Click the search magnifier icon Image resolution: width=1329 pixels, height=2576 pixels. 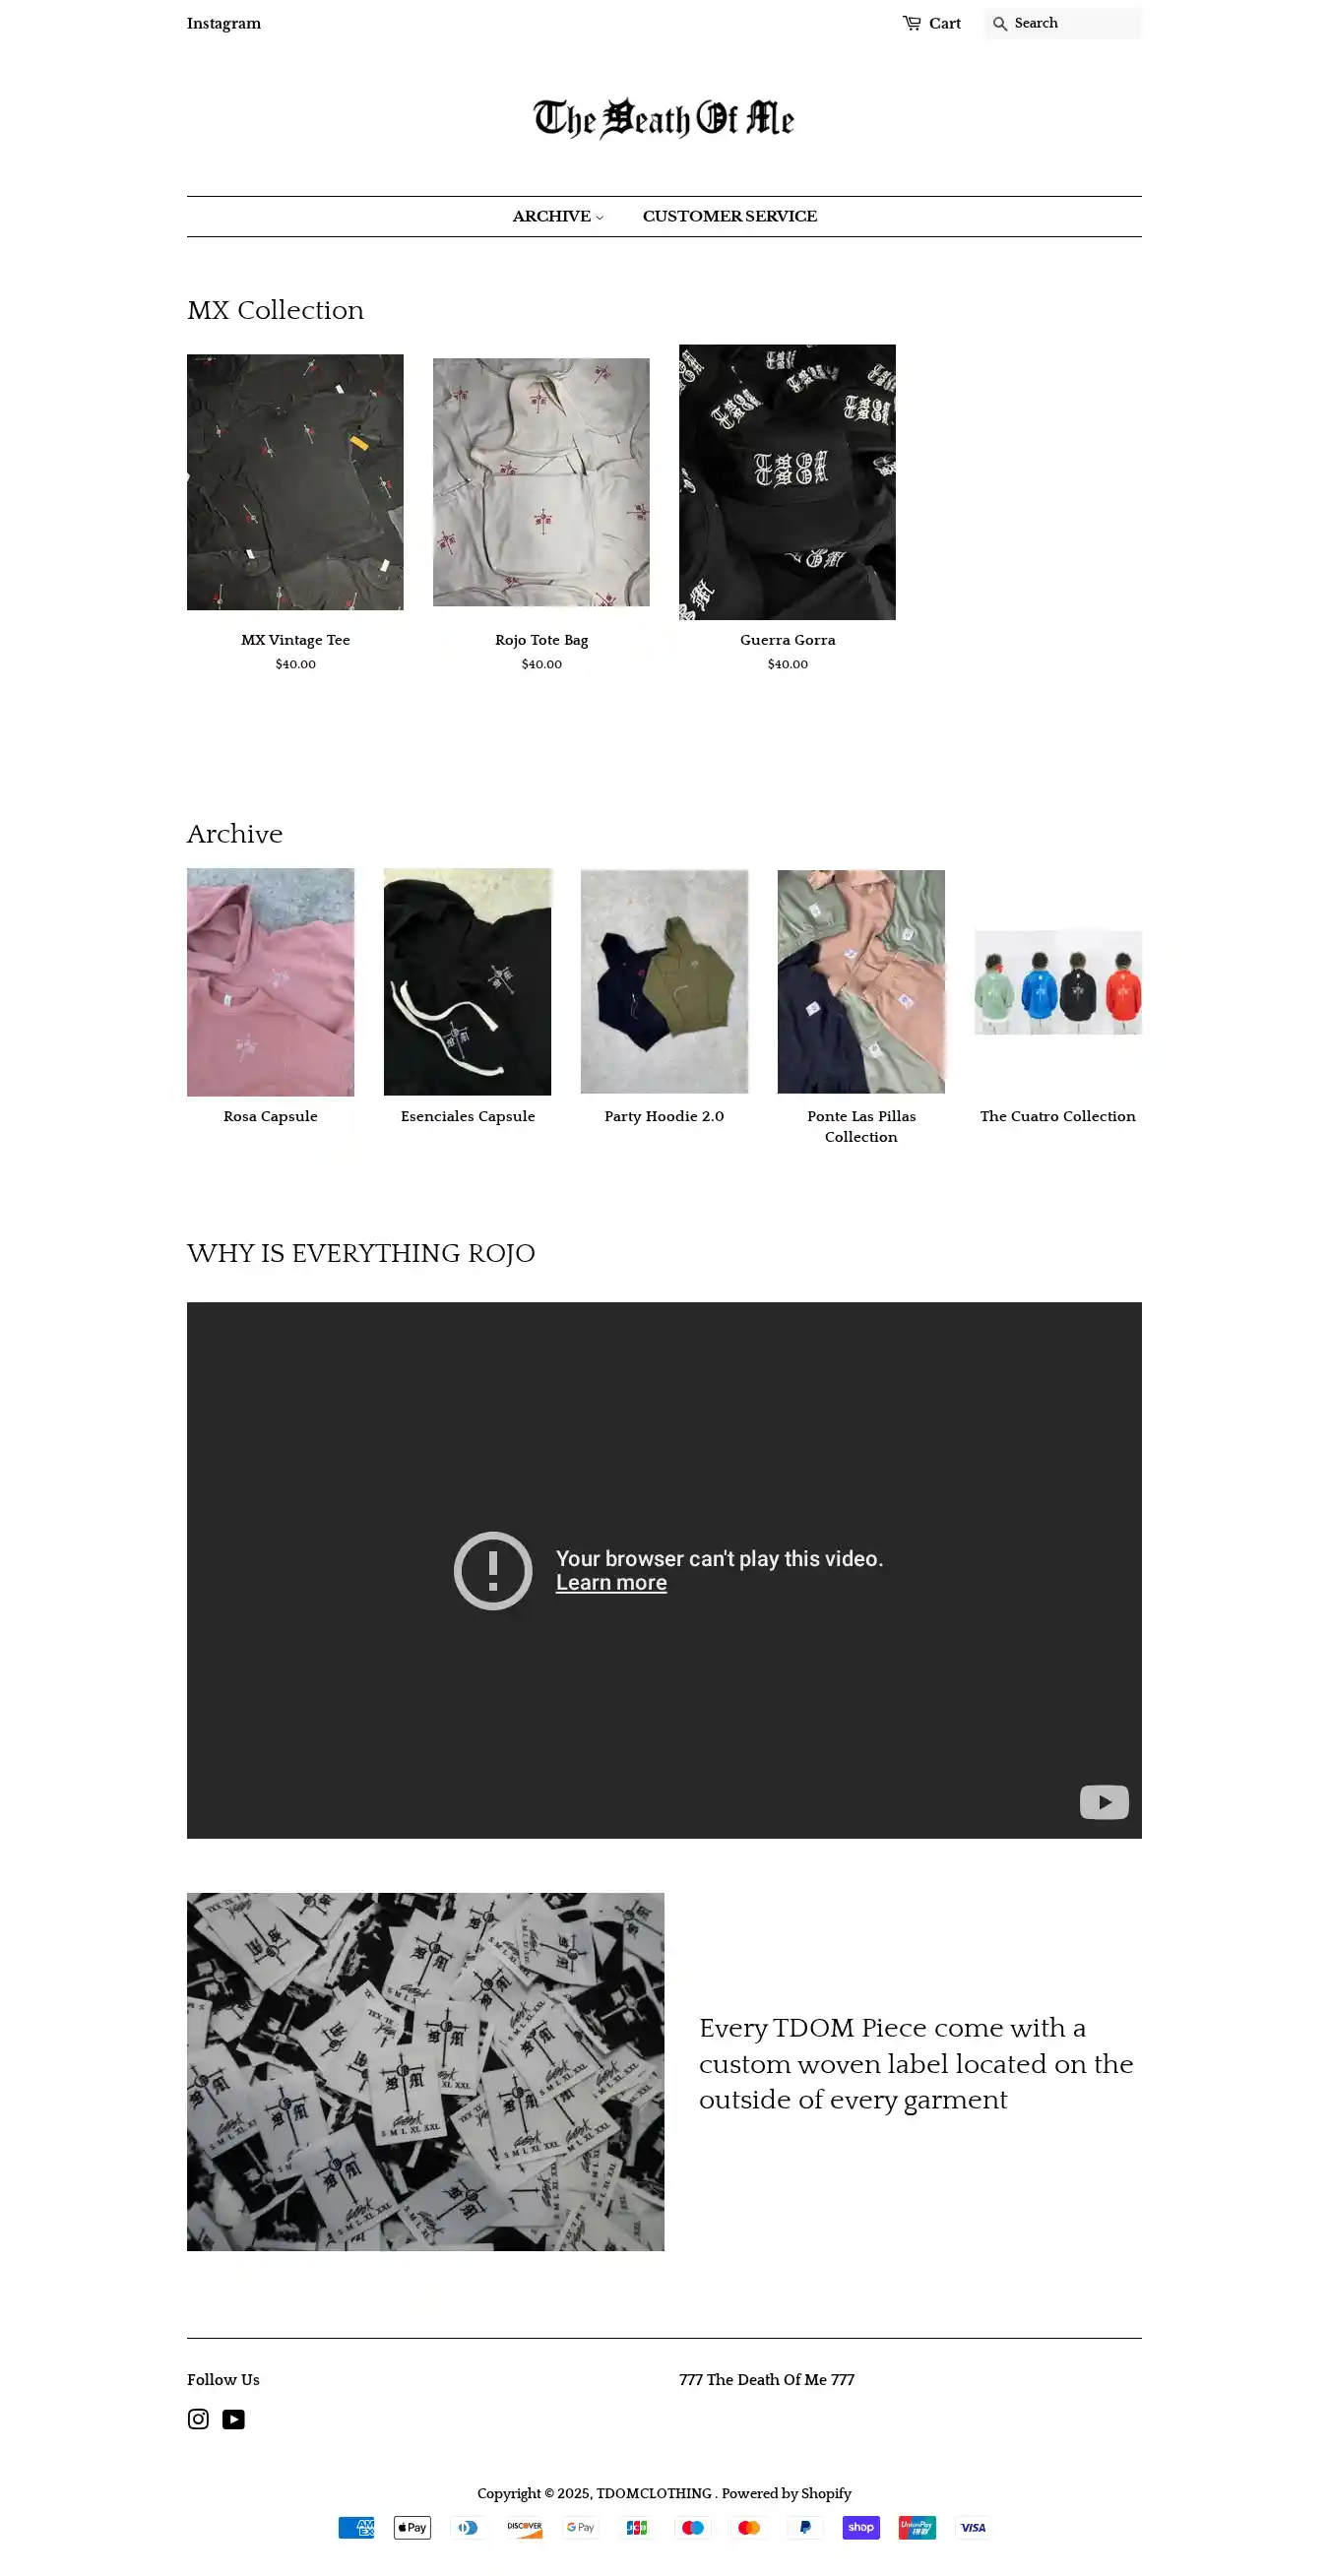999,23
